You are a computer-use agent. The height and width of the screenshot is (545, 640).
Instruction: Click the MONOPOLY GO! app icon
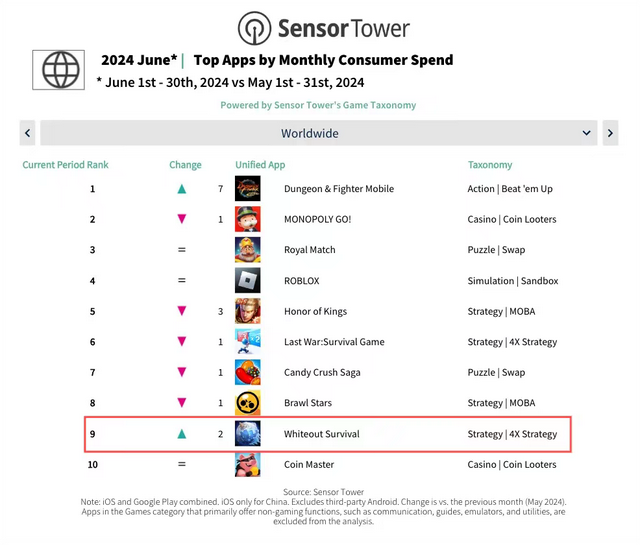[x=247, y=219]
